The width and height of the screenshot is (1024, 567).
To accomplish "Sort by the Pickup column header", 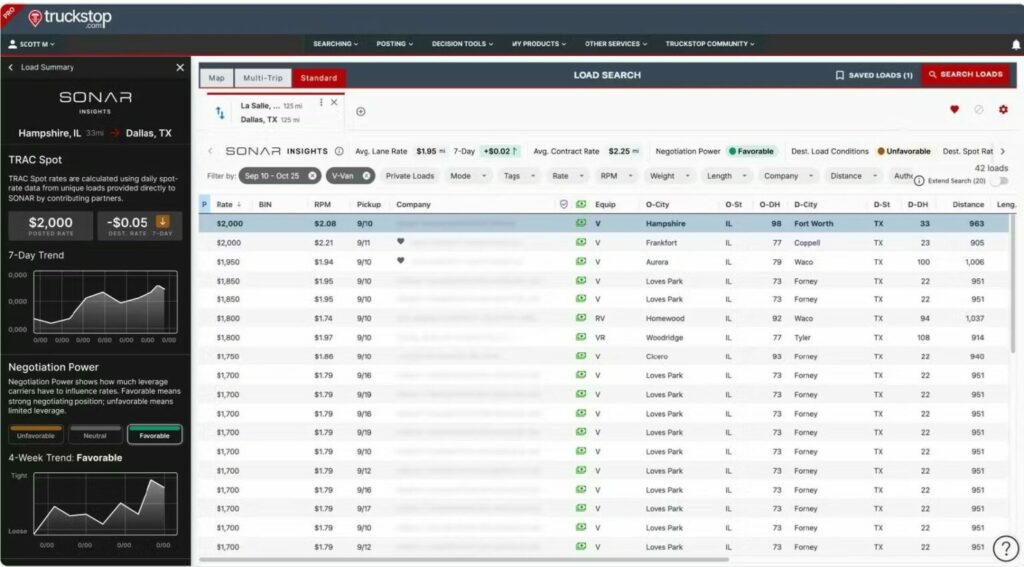I will click(x=368, y=204).
